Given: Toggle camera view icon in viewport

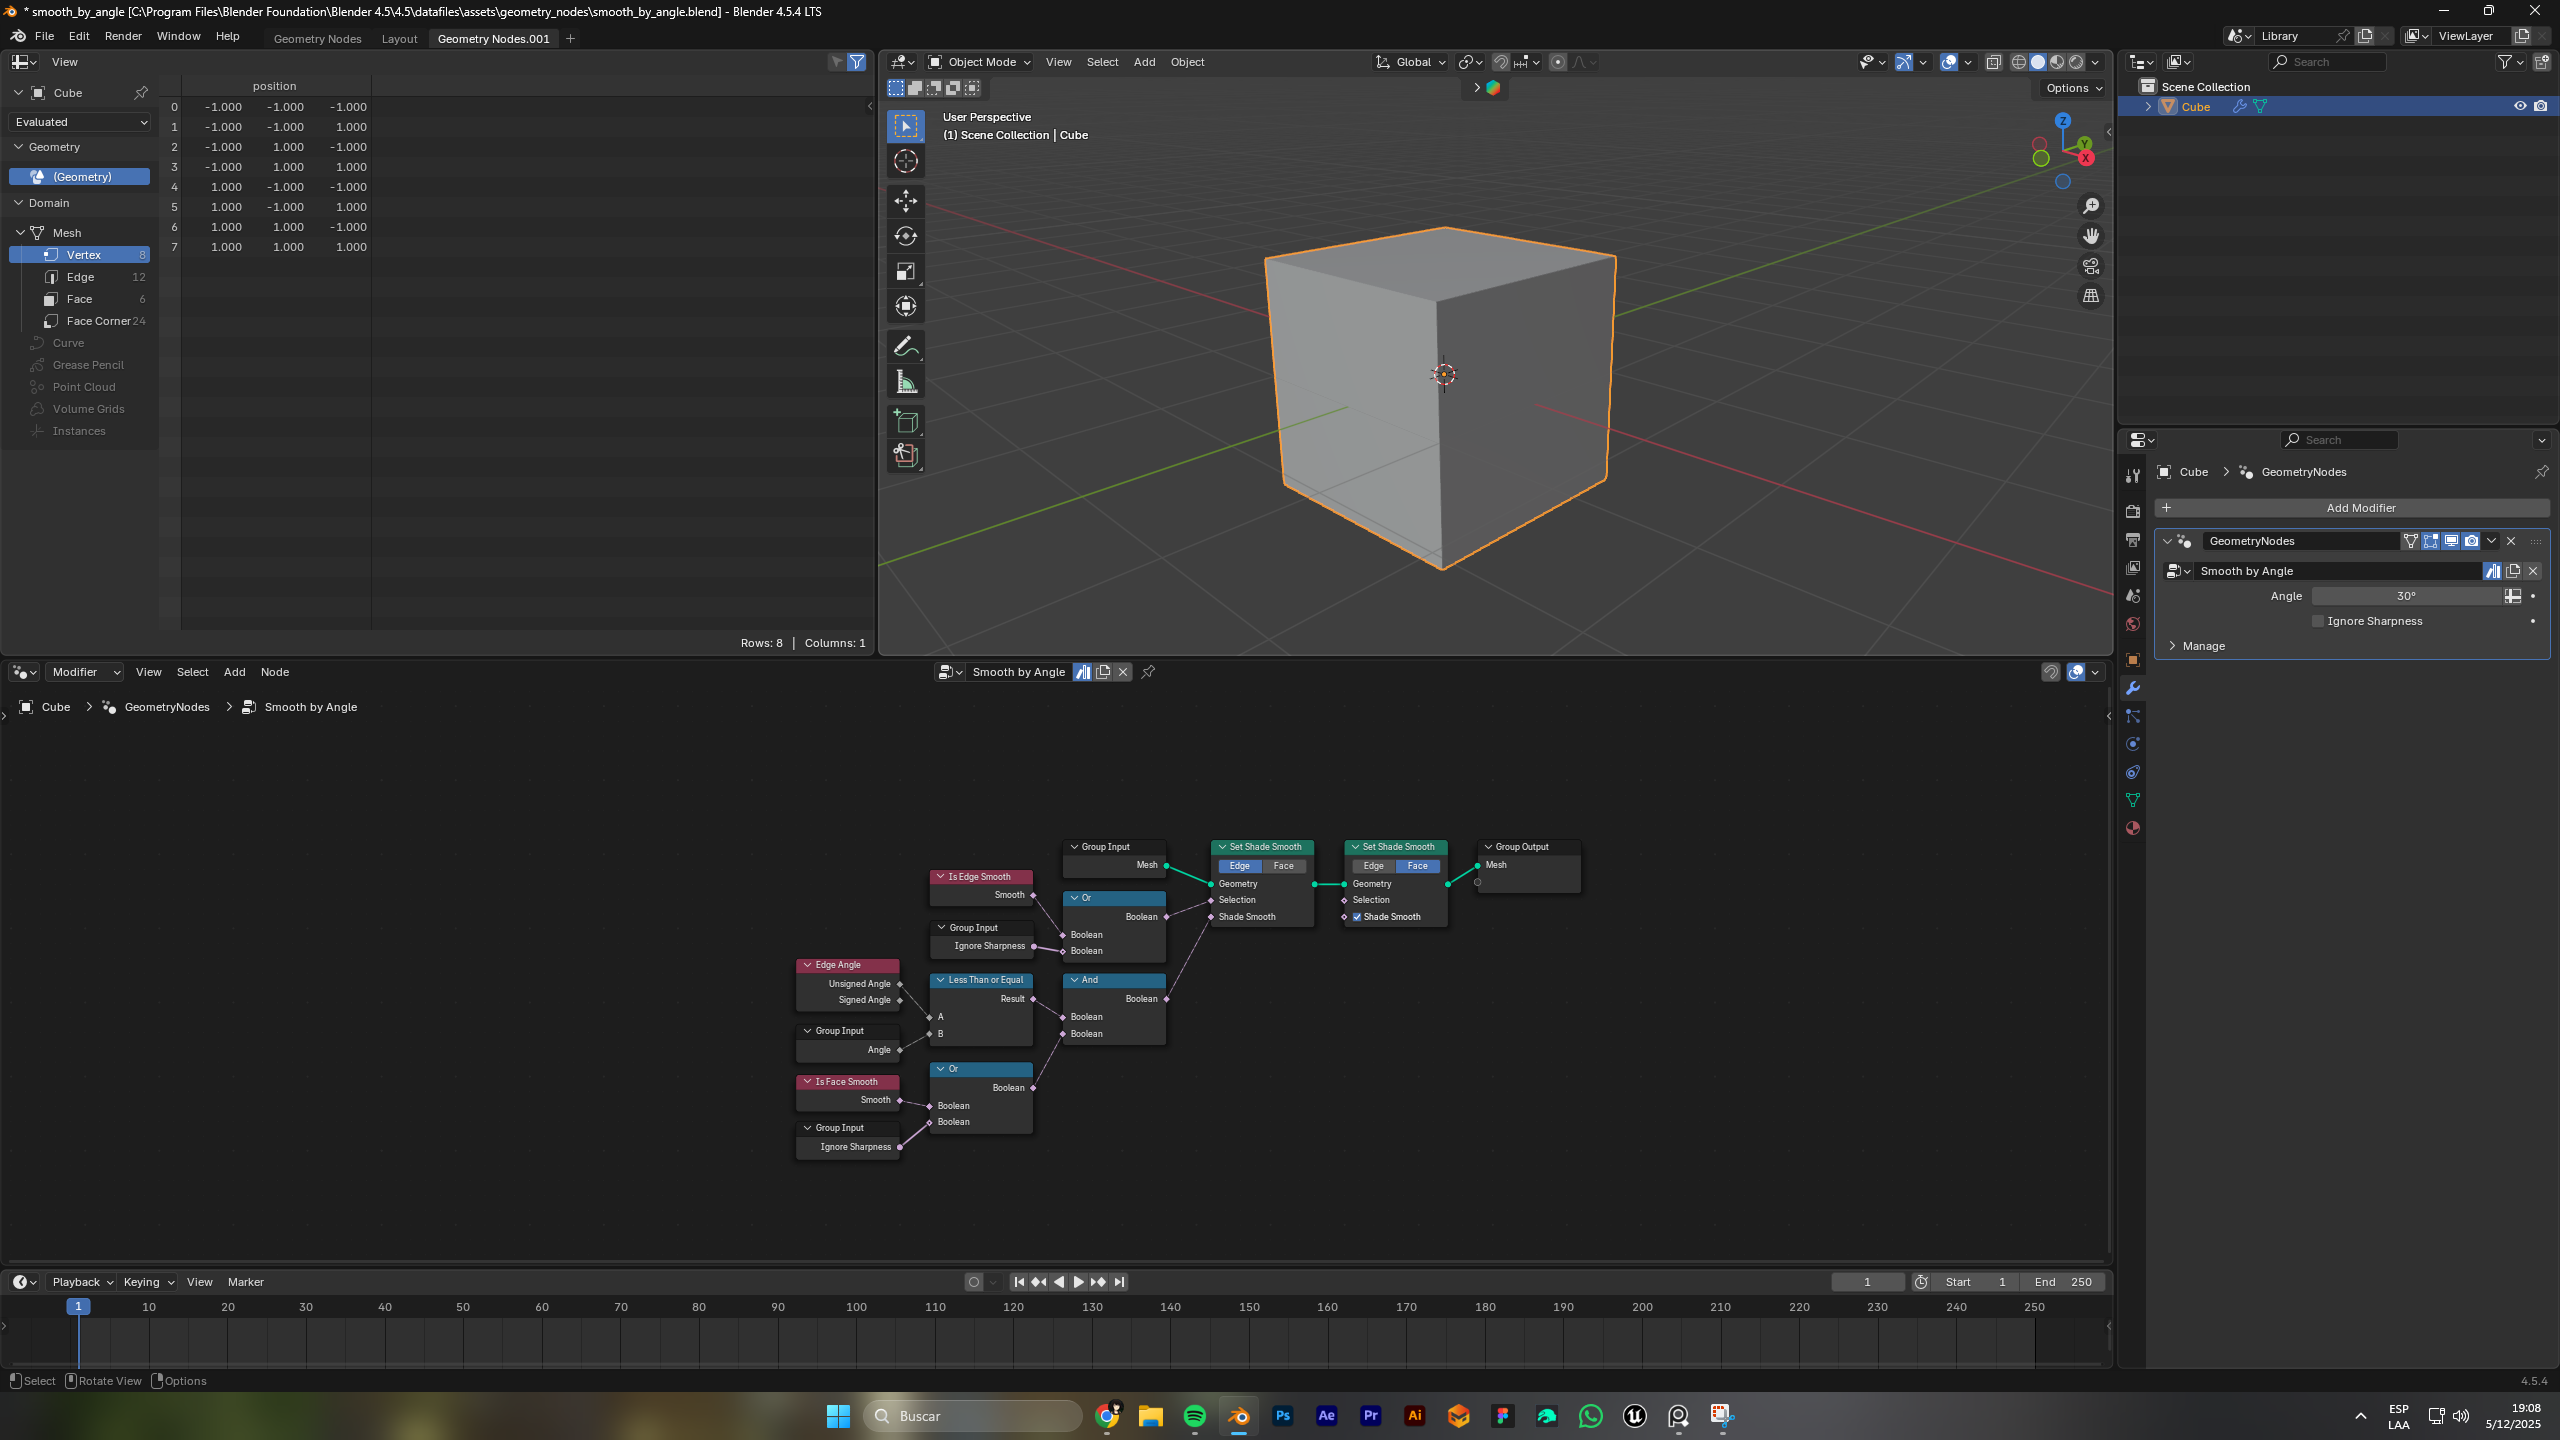Looking at the screenshot, I should [2091, 266].
